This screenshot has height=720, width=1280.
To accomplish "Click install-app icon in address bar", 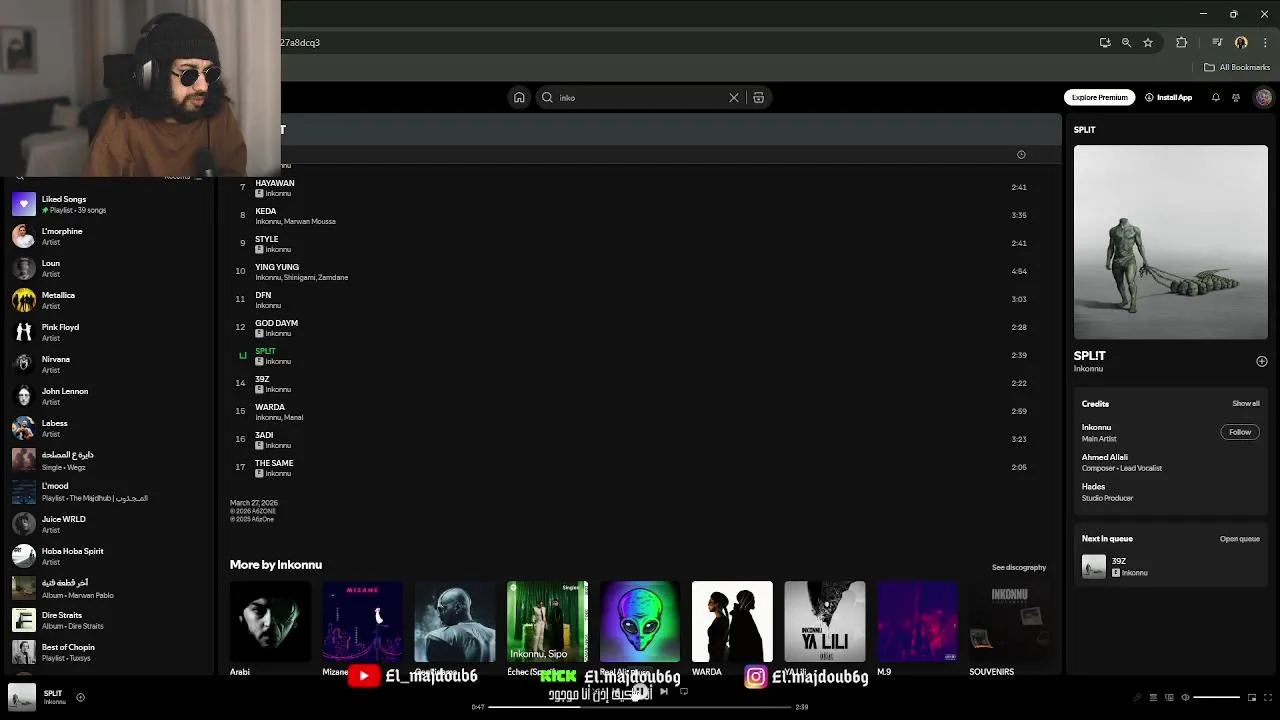I will tap(1104, 42).
